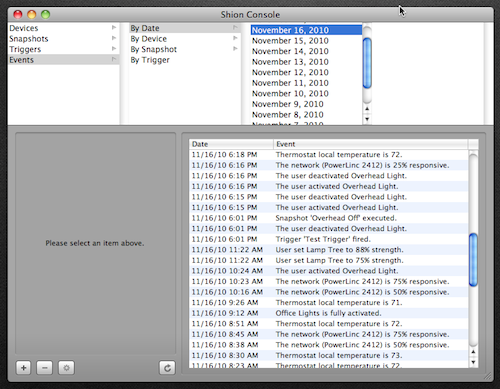500x389 pixels.
Task: Expand the By Date row arrow
Action: click(x=235, y=27)
